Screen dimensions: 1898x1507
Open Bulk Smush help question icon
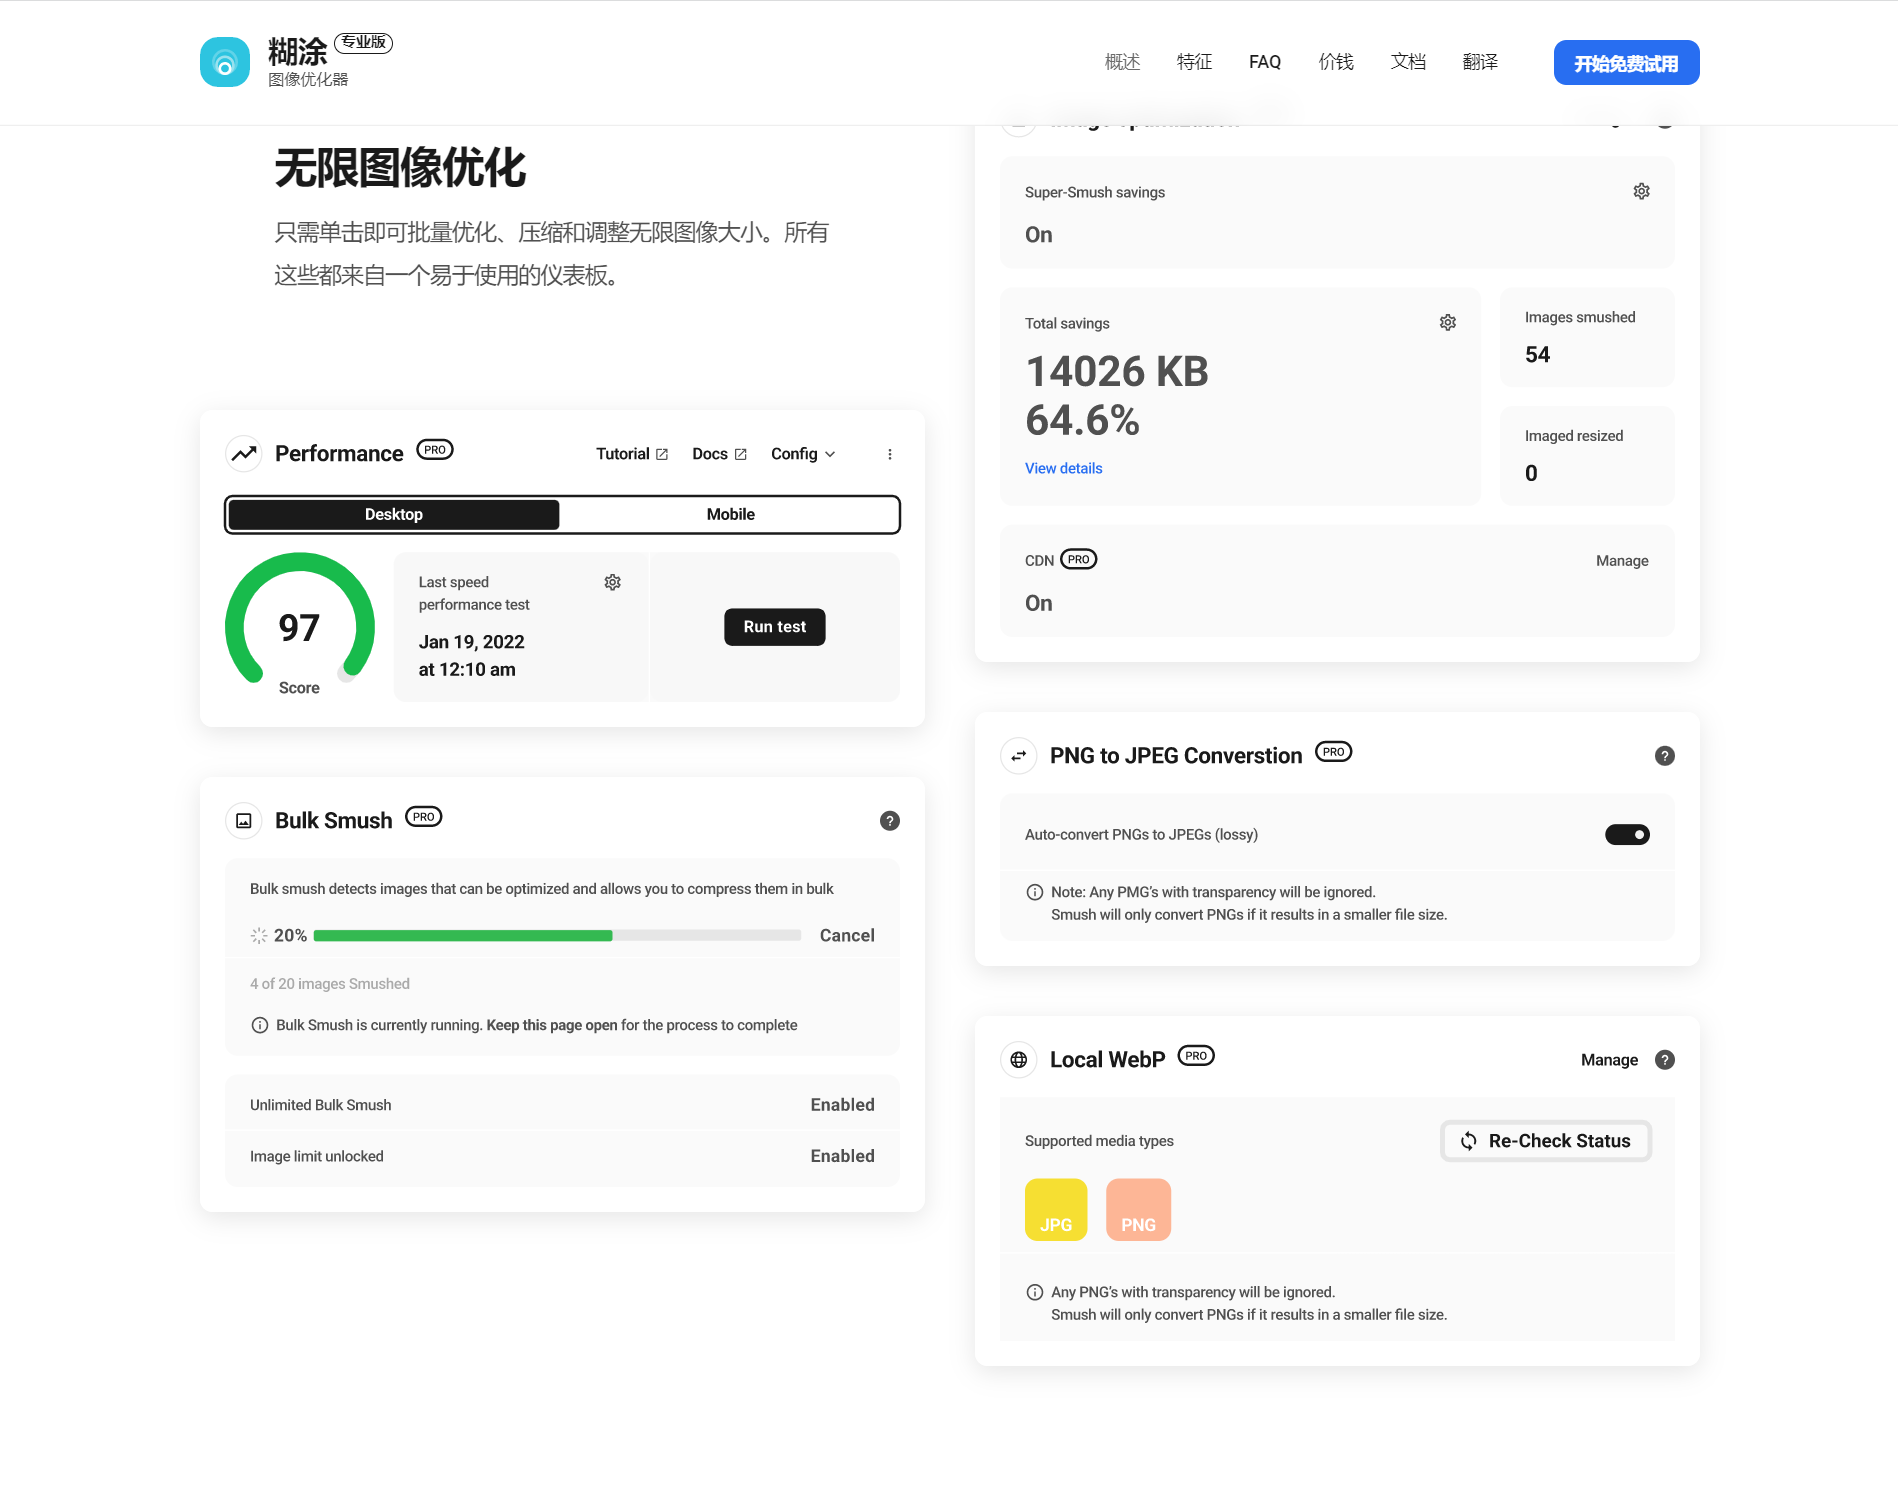(x=890, y=821)
